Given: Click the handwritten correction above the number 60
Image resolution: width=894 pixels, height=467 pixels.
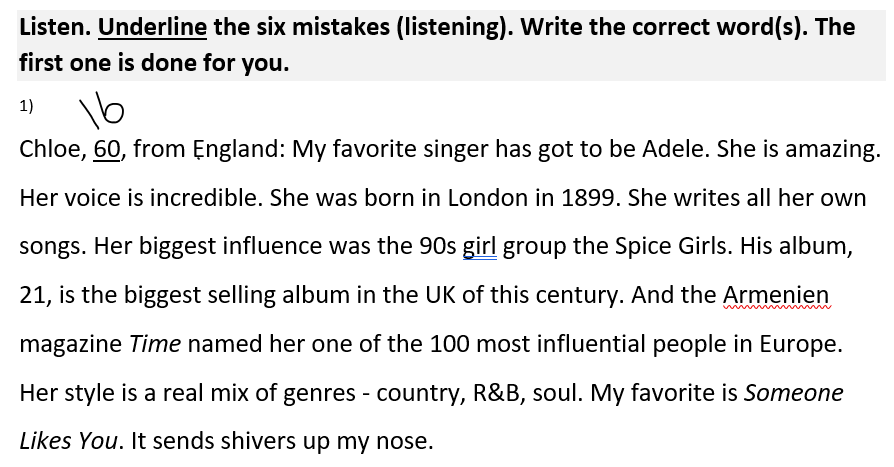Looking at the screenshot, I should pyautogui.click(x=102, y=113).
